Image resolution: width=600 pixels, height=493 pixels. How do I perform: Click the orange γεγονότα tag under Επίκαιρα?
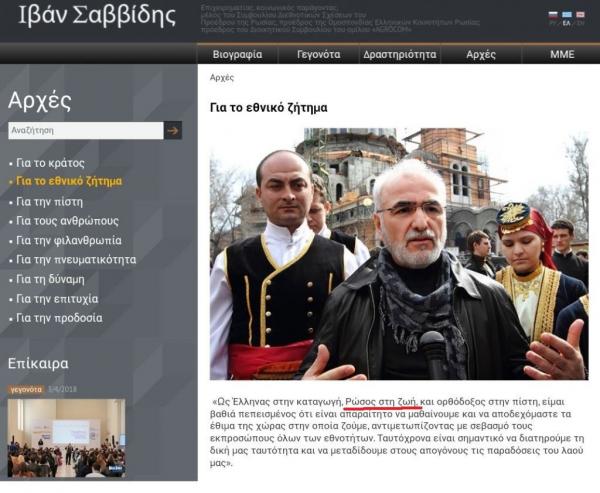tap(26, 388)
